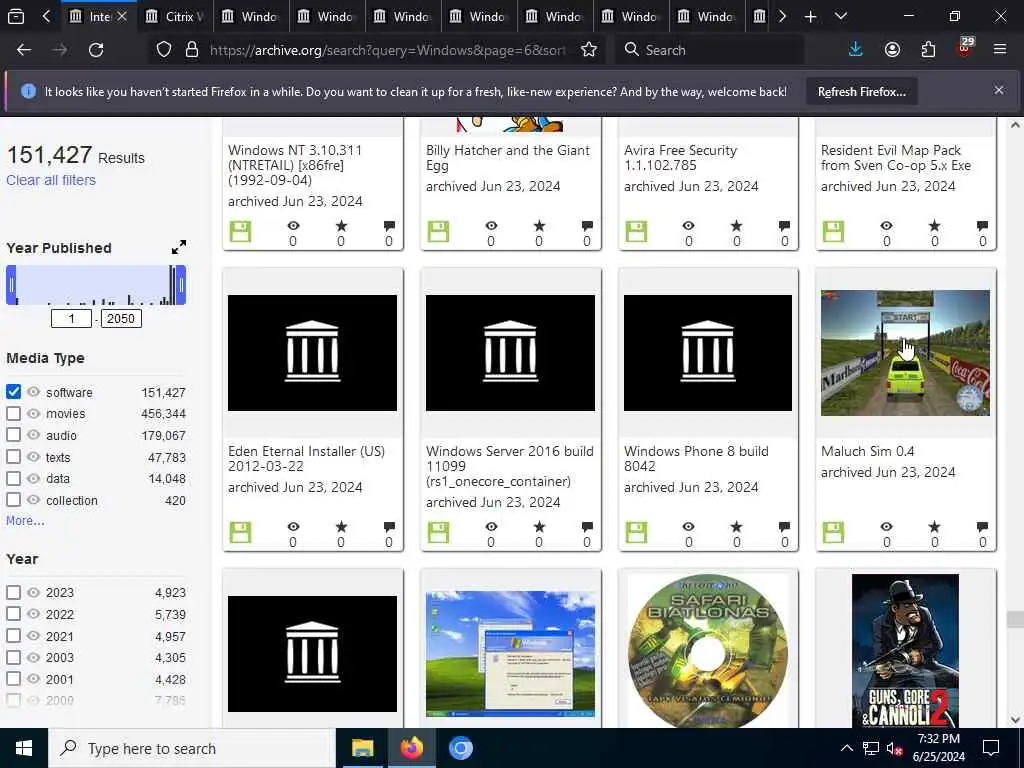Click the Firefox Search box
This screenshot has width=1024, height=768.
[x=709, y=50]
